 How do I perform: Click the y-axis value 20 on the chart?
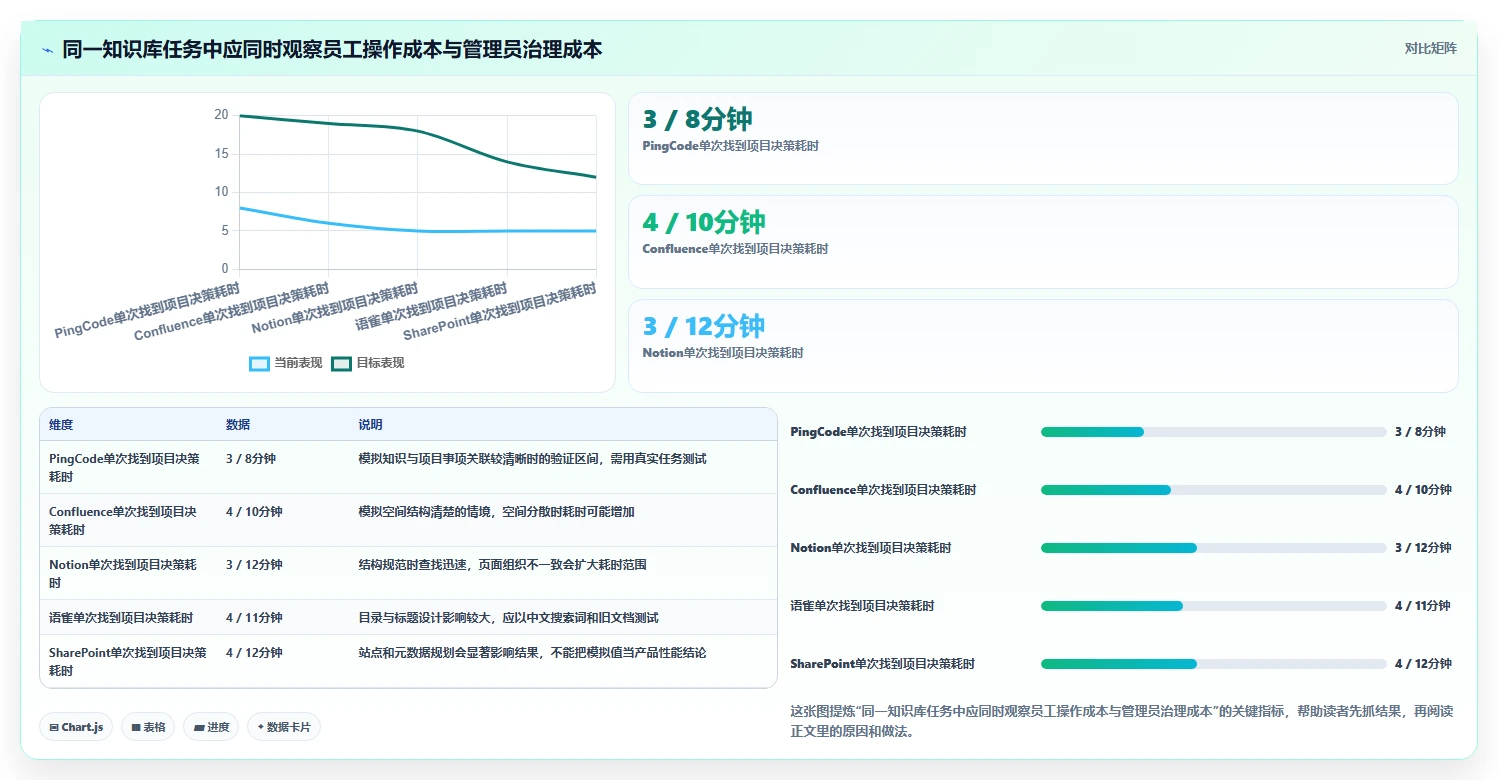click(221, 115)
